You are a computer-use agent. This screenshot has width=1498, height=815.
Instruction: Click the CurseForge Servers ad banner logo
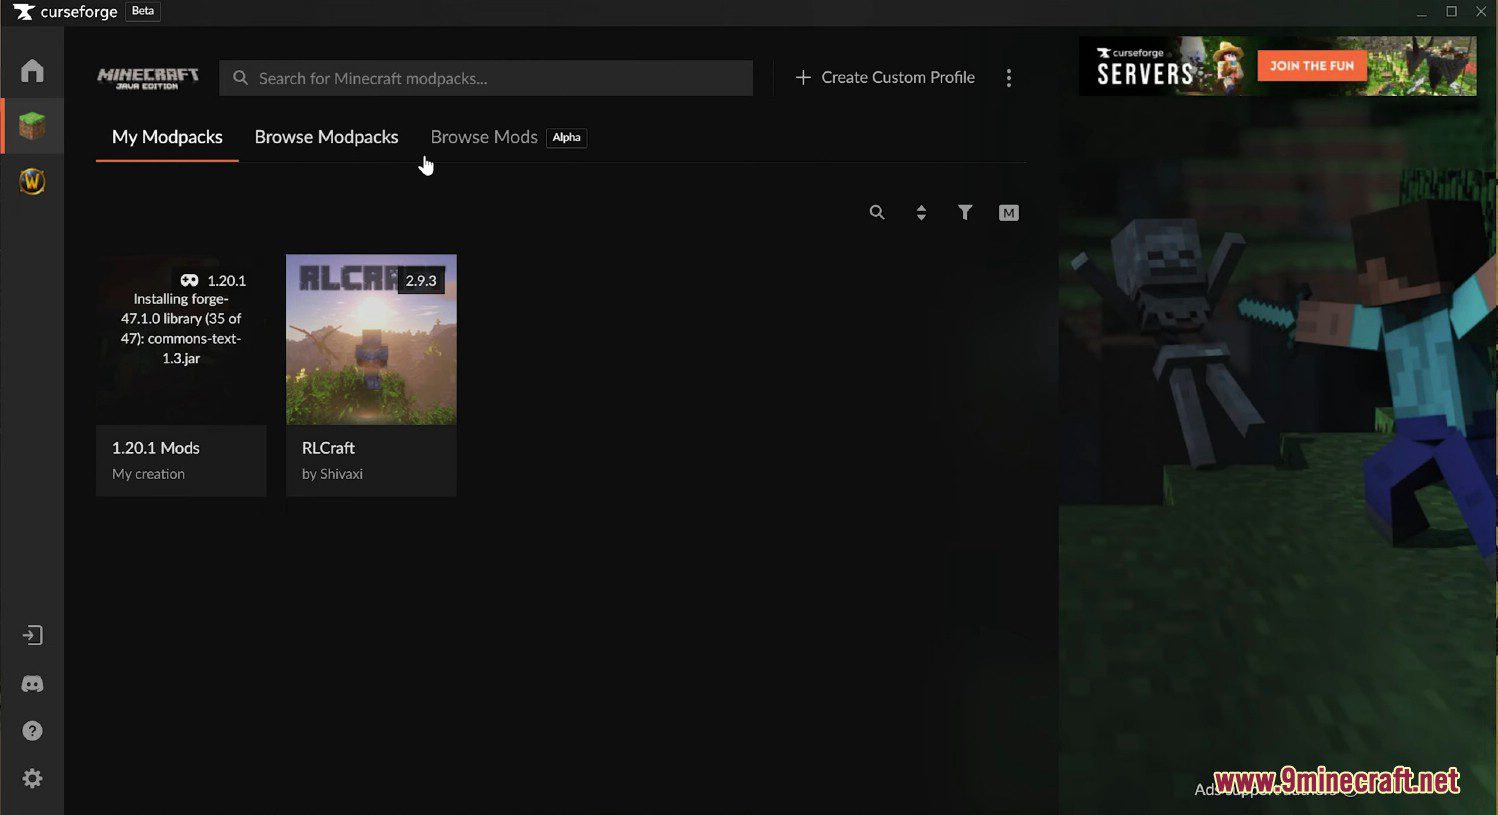click(1145, 67)
